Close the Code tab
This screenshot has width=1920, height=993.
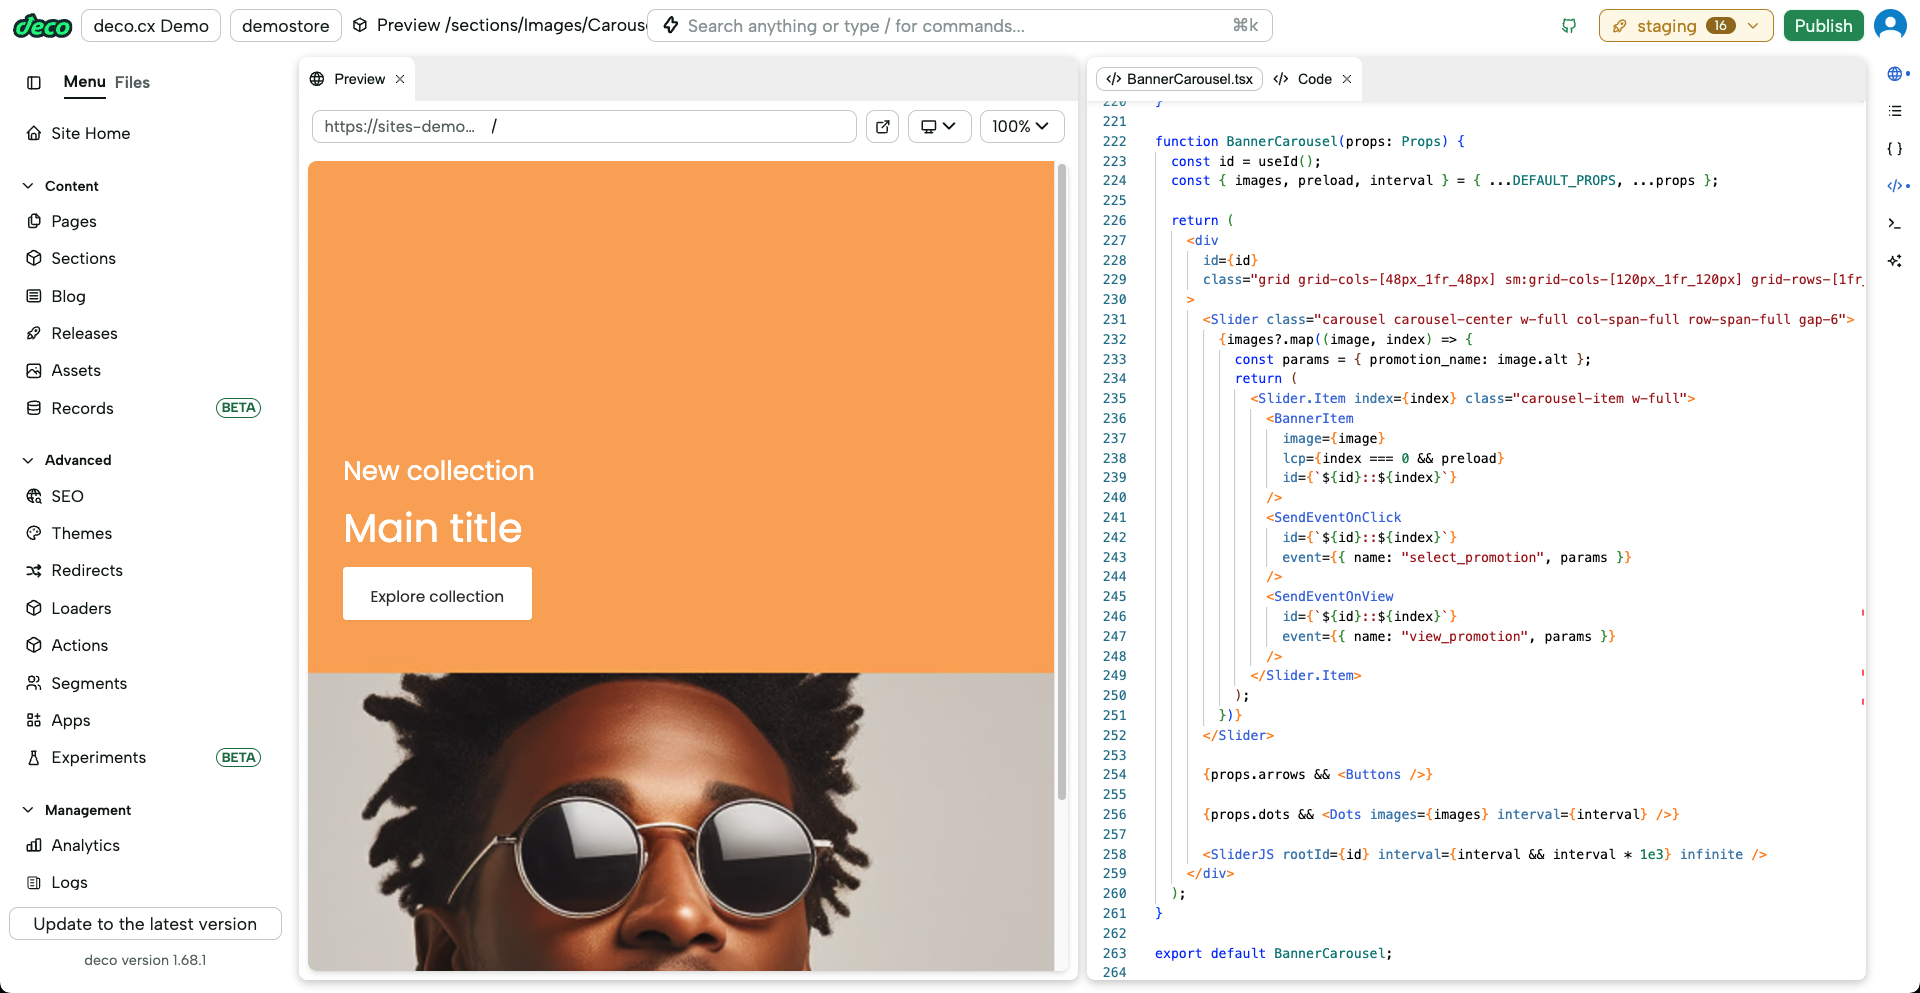pyautogui.click(x=1347, y=79)
